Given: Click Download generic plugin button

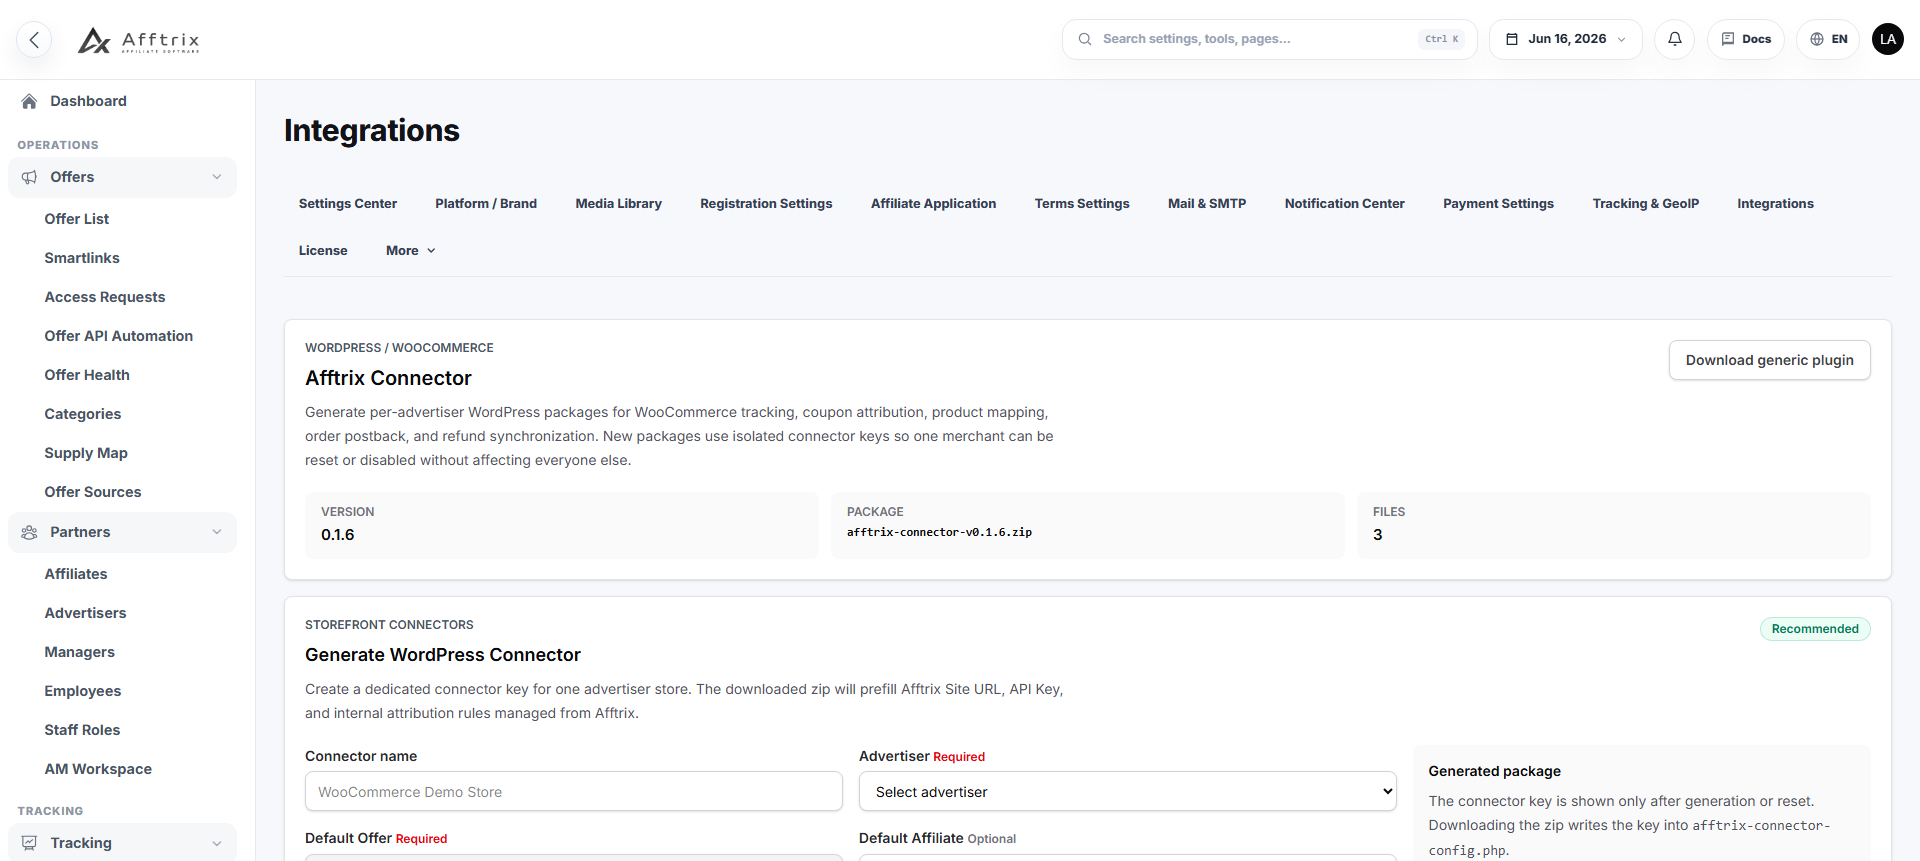Looking at the screenshot, I should click(1769, 360).
